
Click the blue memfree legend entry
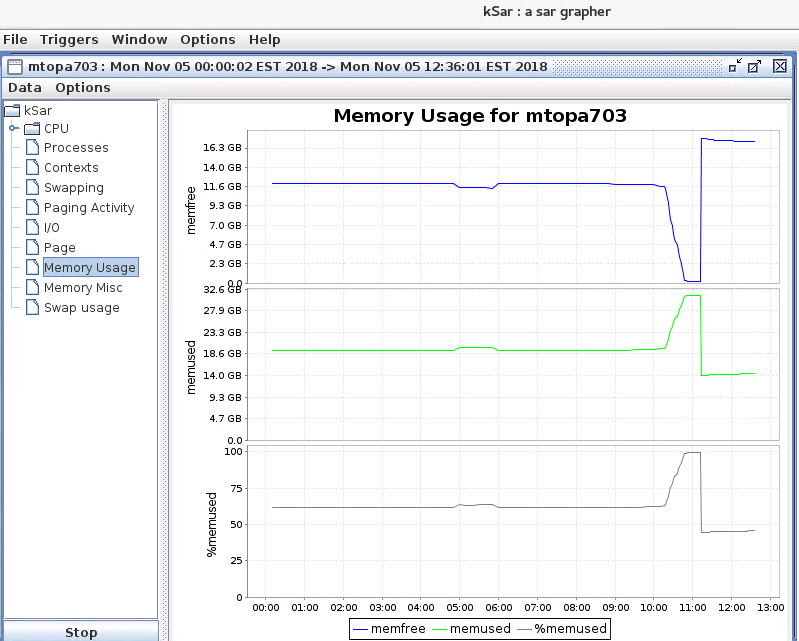389,629
